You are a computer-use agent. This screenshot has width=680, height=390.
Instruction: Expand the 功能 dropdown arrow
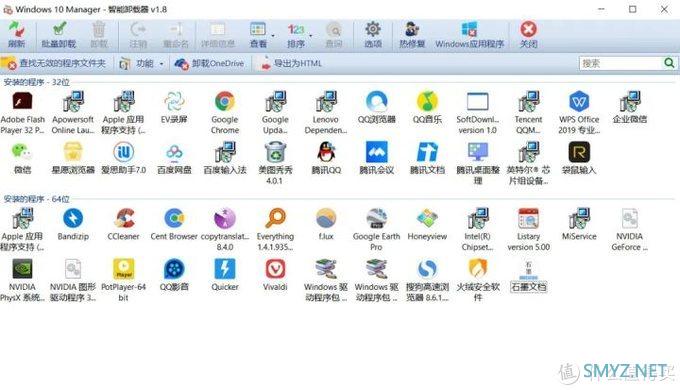coord(161,64)
